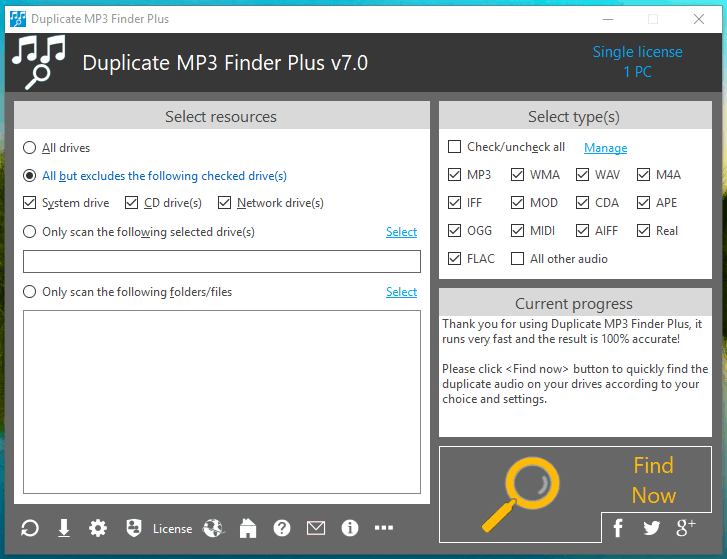The width and height of the screenshot is (727, 559).
Task: Open help with the question mark icon
Action: pyautogui.click(x=282, y=528)
